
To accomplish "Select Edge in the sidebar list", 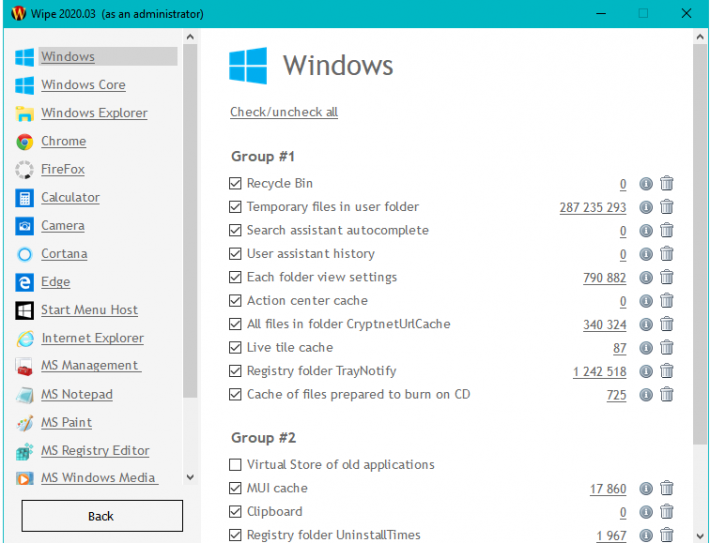I will click(56, 282).
